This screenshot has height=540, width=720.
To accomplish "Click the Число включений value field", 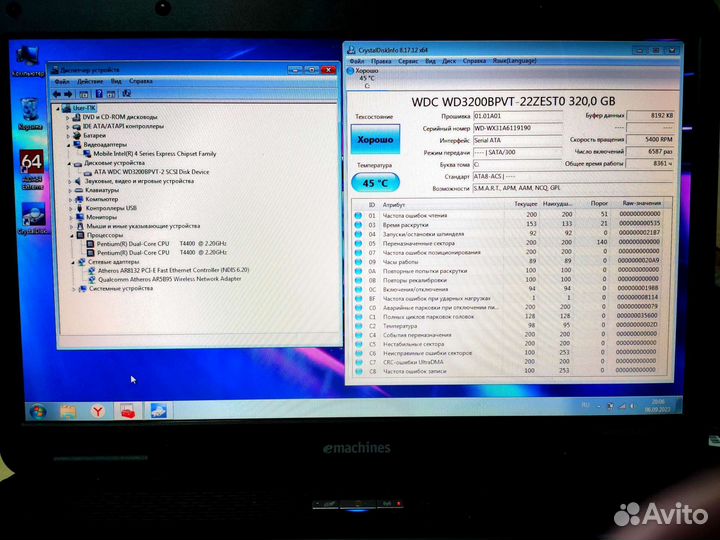I will pos(650,151).
